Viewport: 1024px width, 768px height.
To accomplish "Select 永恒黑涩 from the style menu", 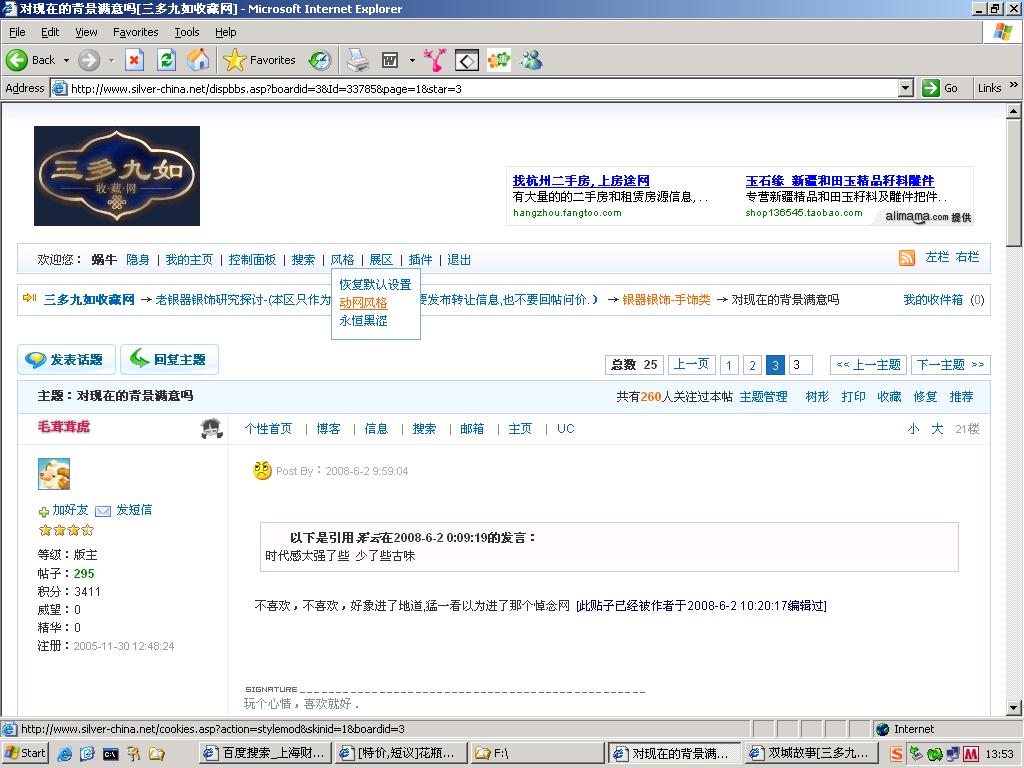I will pos(363,321).
